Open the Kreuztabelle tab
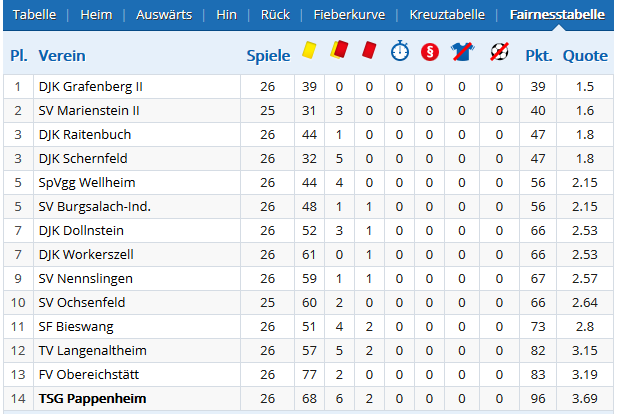The image size is (617, 414). 447,15
